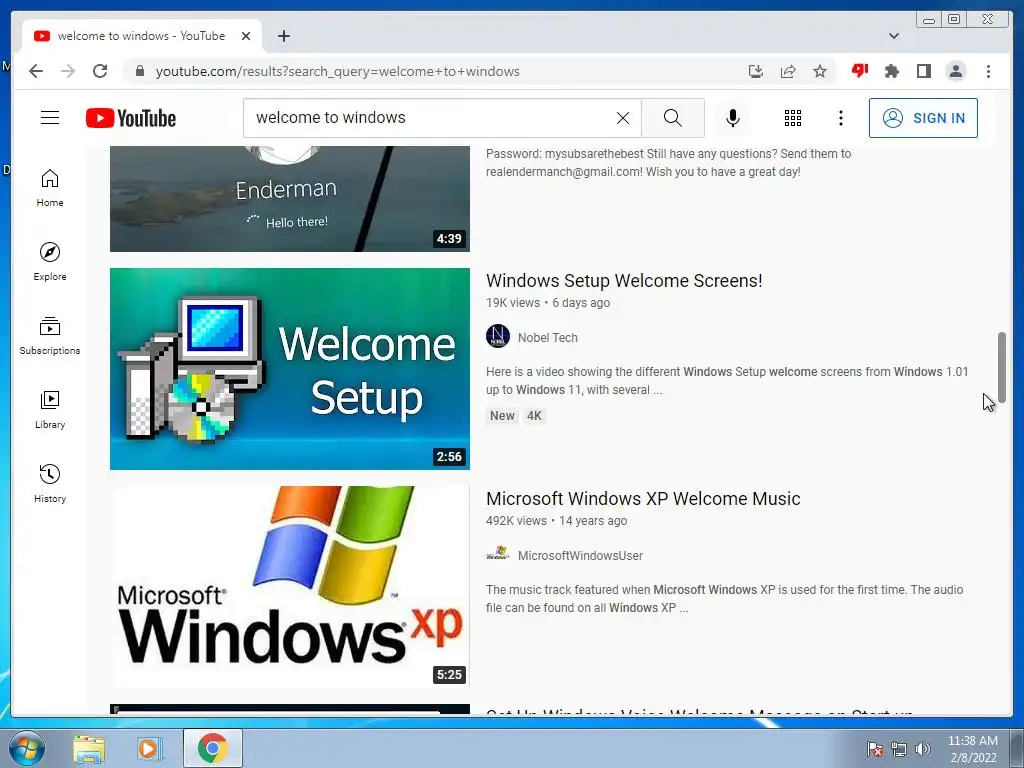Open the Chrome profile avatar
1024x768 pixels.
[955, 71]
